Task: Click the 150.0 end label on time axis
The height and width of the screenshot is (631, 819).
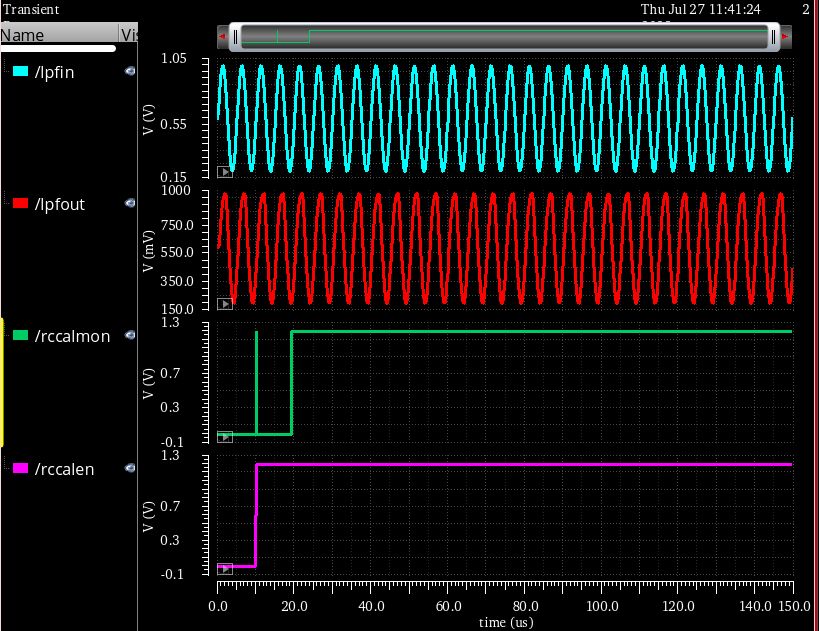Action: [x=794, y=606]
